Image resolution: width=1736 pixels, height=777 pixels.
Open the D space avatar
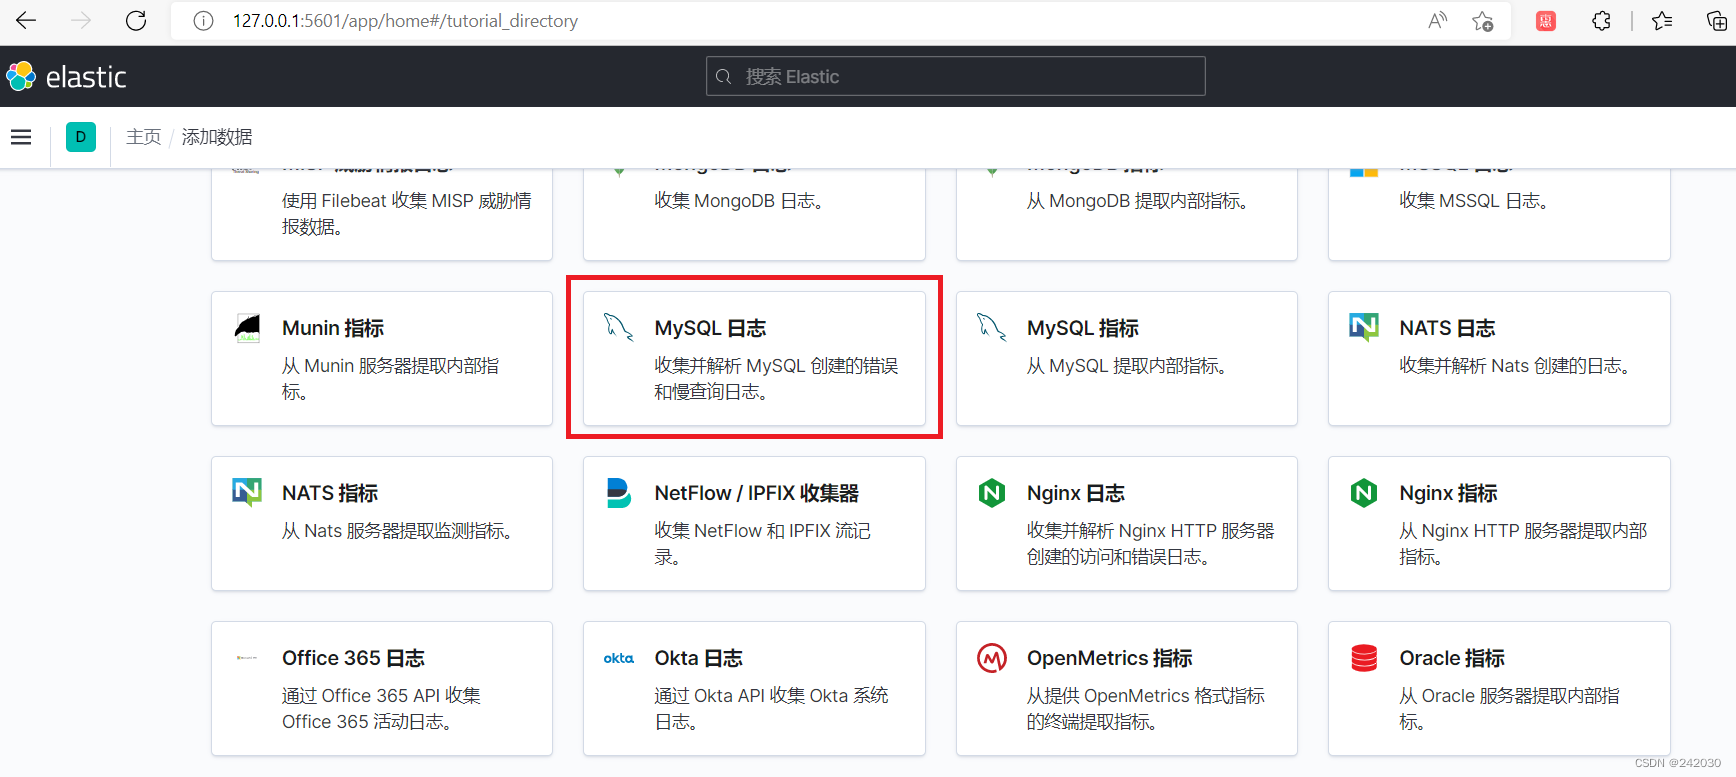click(x=81, y=137)
